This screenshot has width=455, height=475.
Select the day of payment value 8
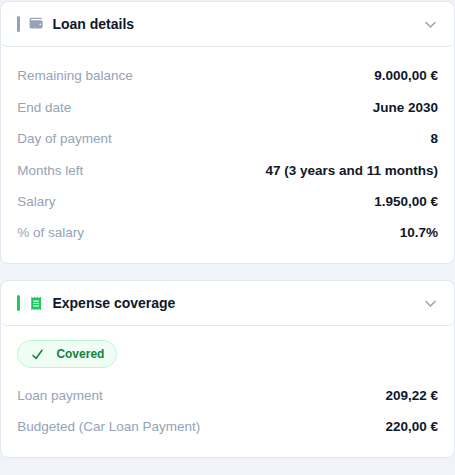pos(434,139)
